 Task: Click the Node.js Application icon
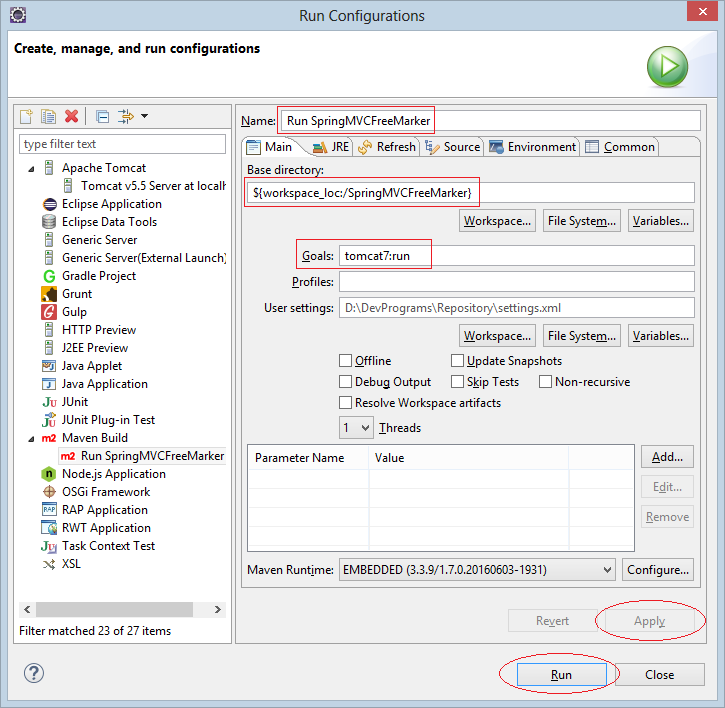49,474
